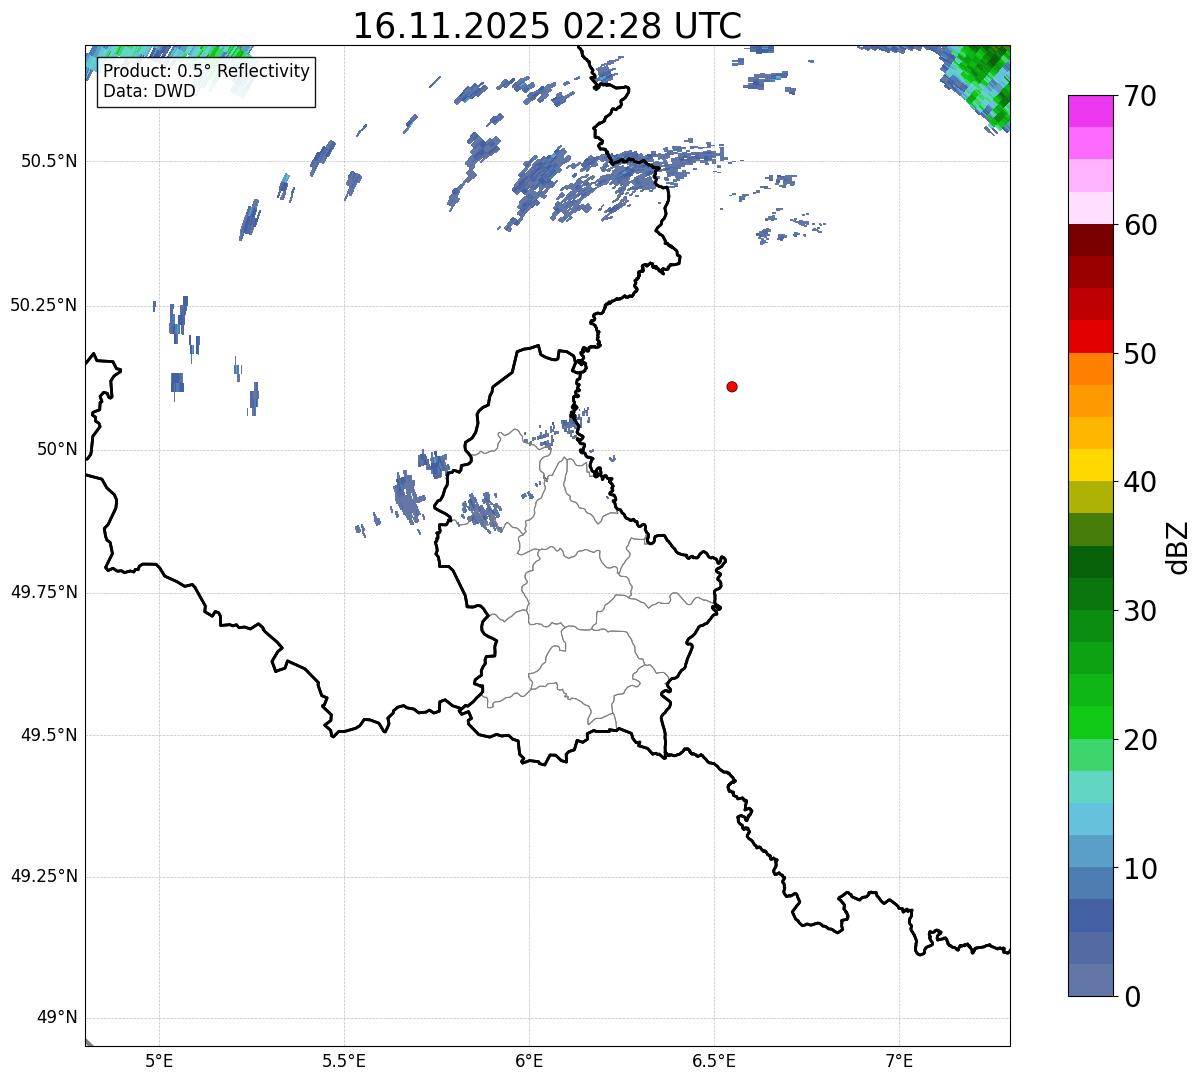Click the 5.5°E longitude label
This screenshot has height=1081, width=1202.
point(344,1060)
